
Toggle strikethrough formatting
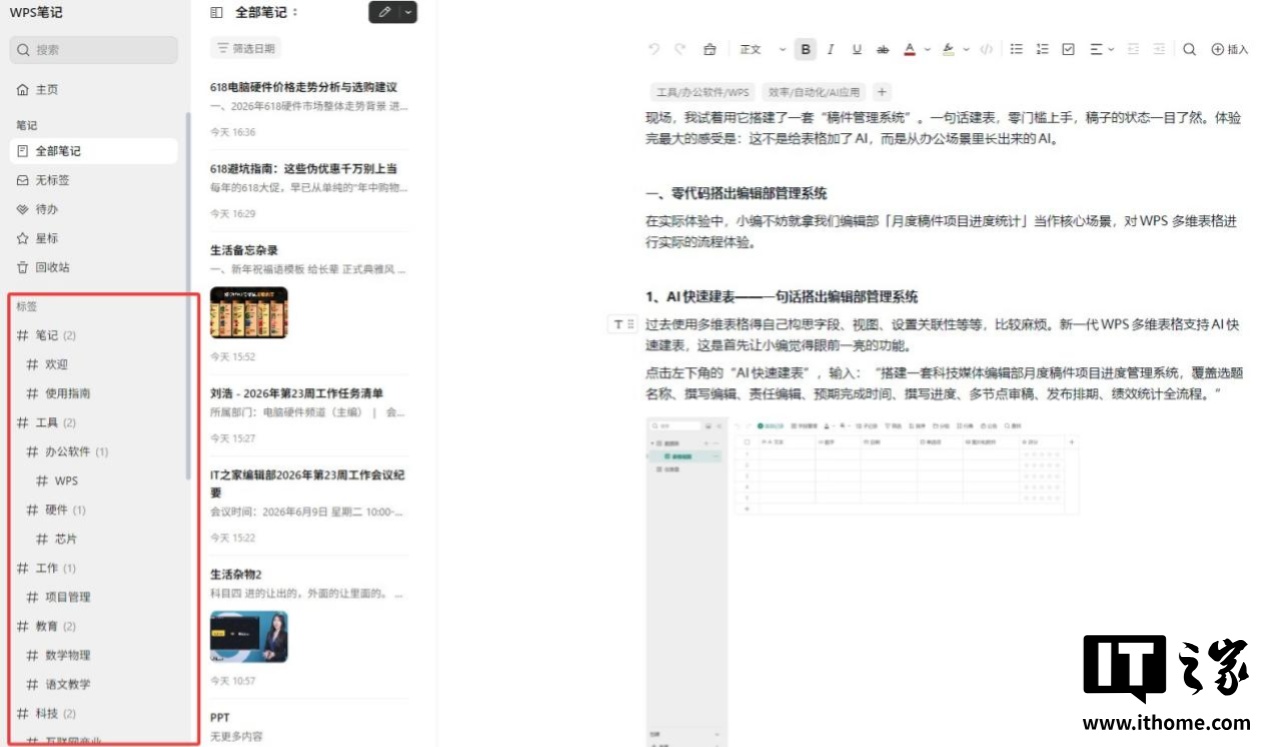(882, 49)
